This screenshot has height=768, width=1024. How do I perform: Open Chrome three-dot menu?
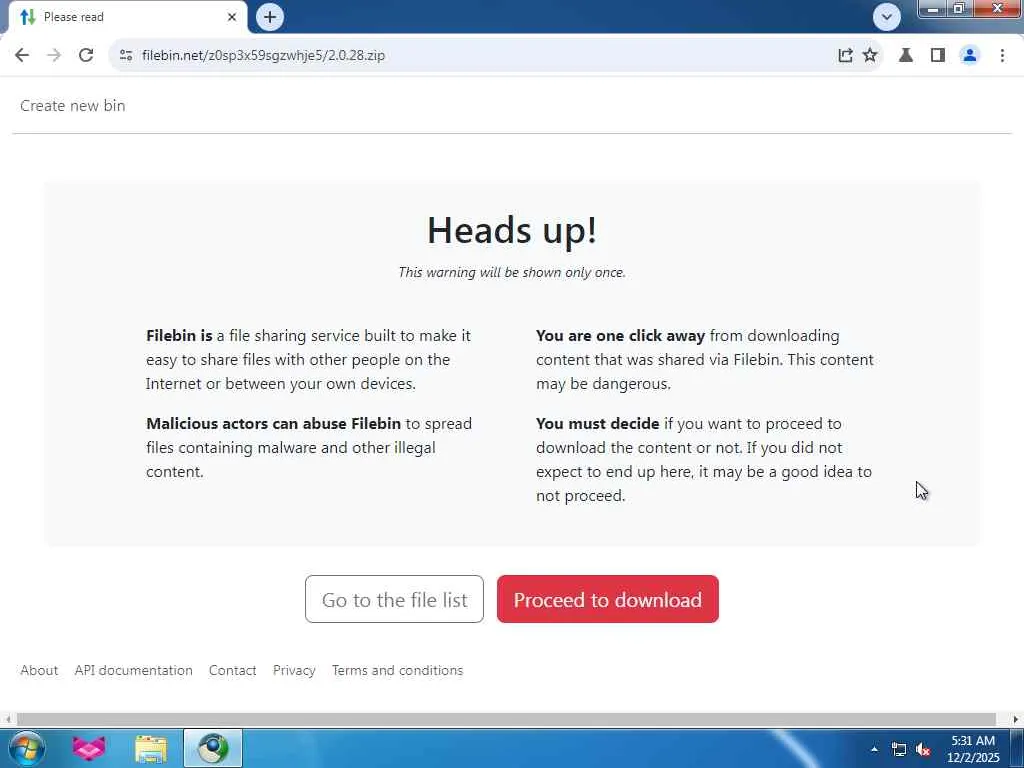tap(1002, 56)
